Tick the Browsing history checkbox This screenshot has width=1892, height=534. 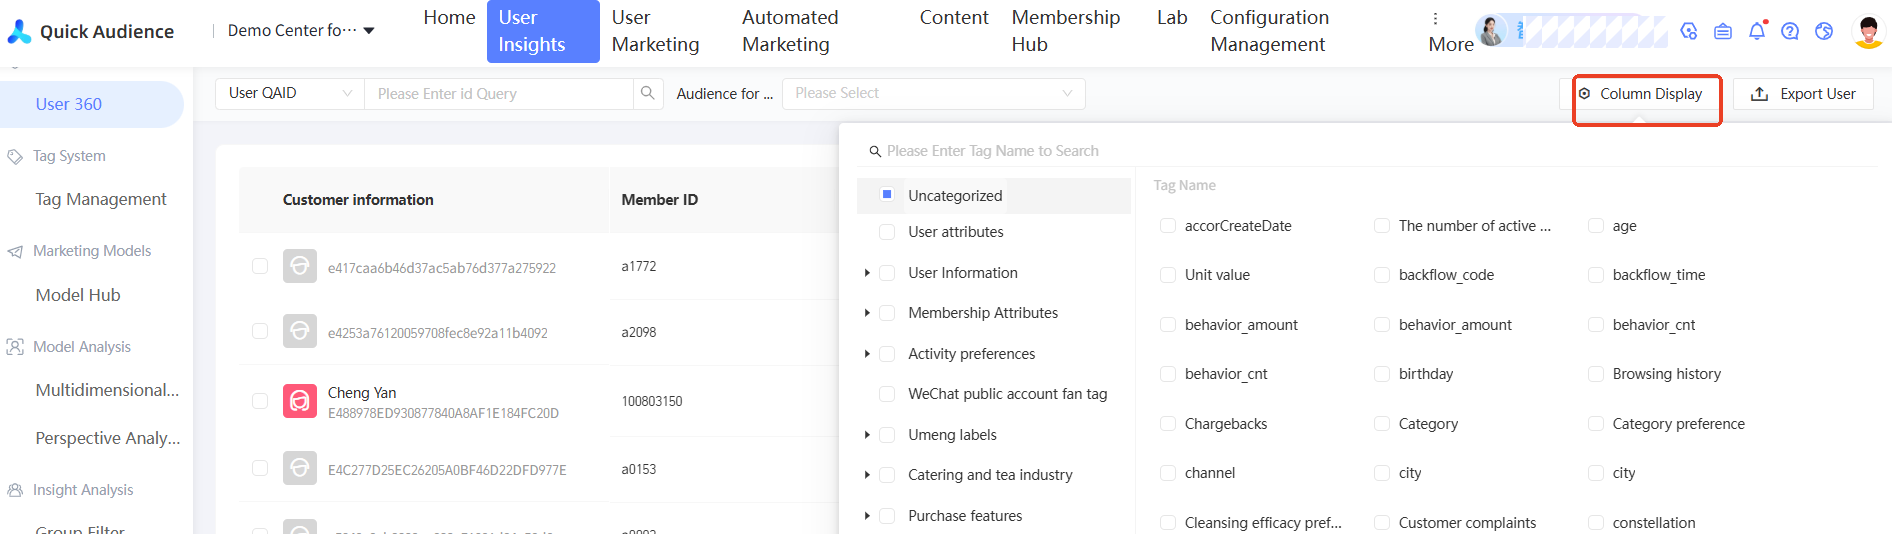1596,374
